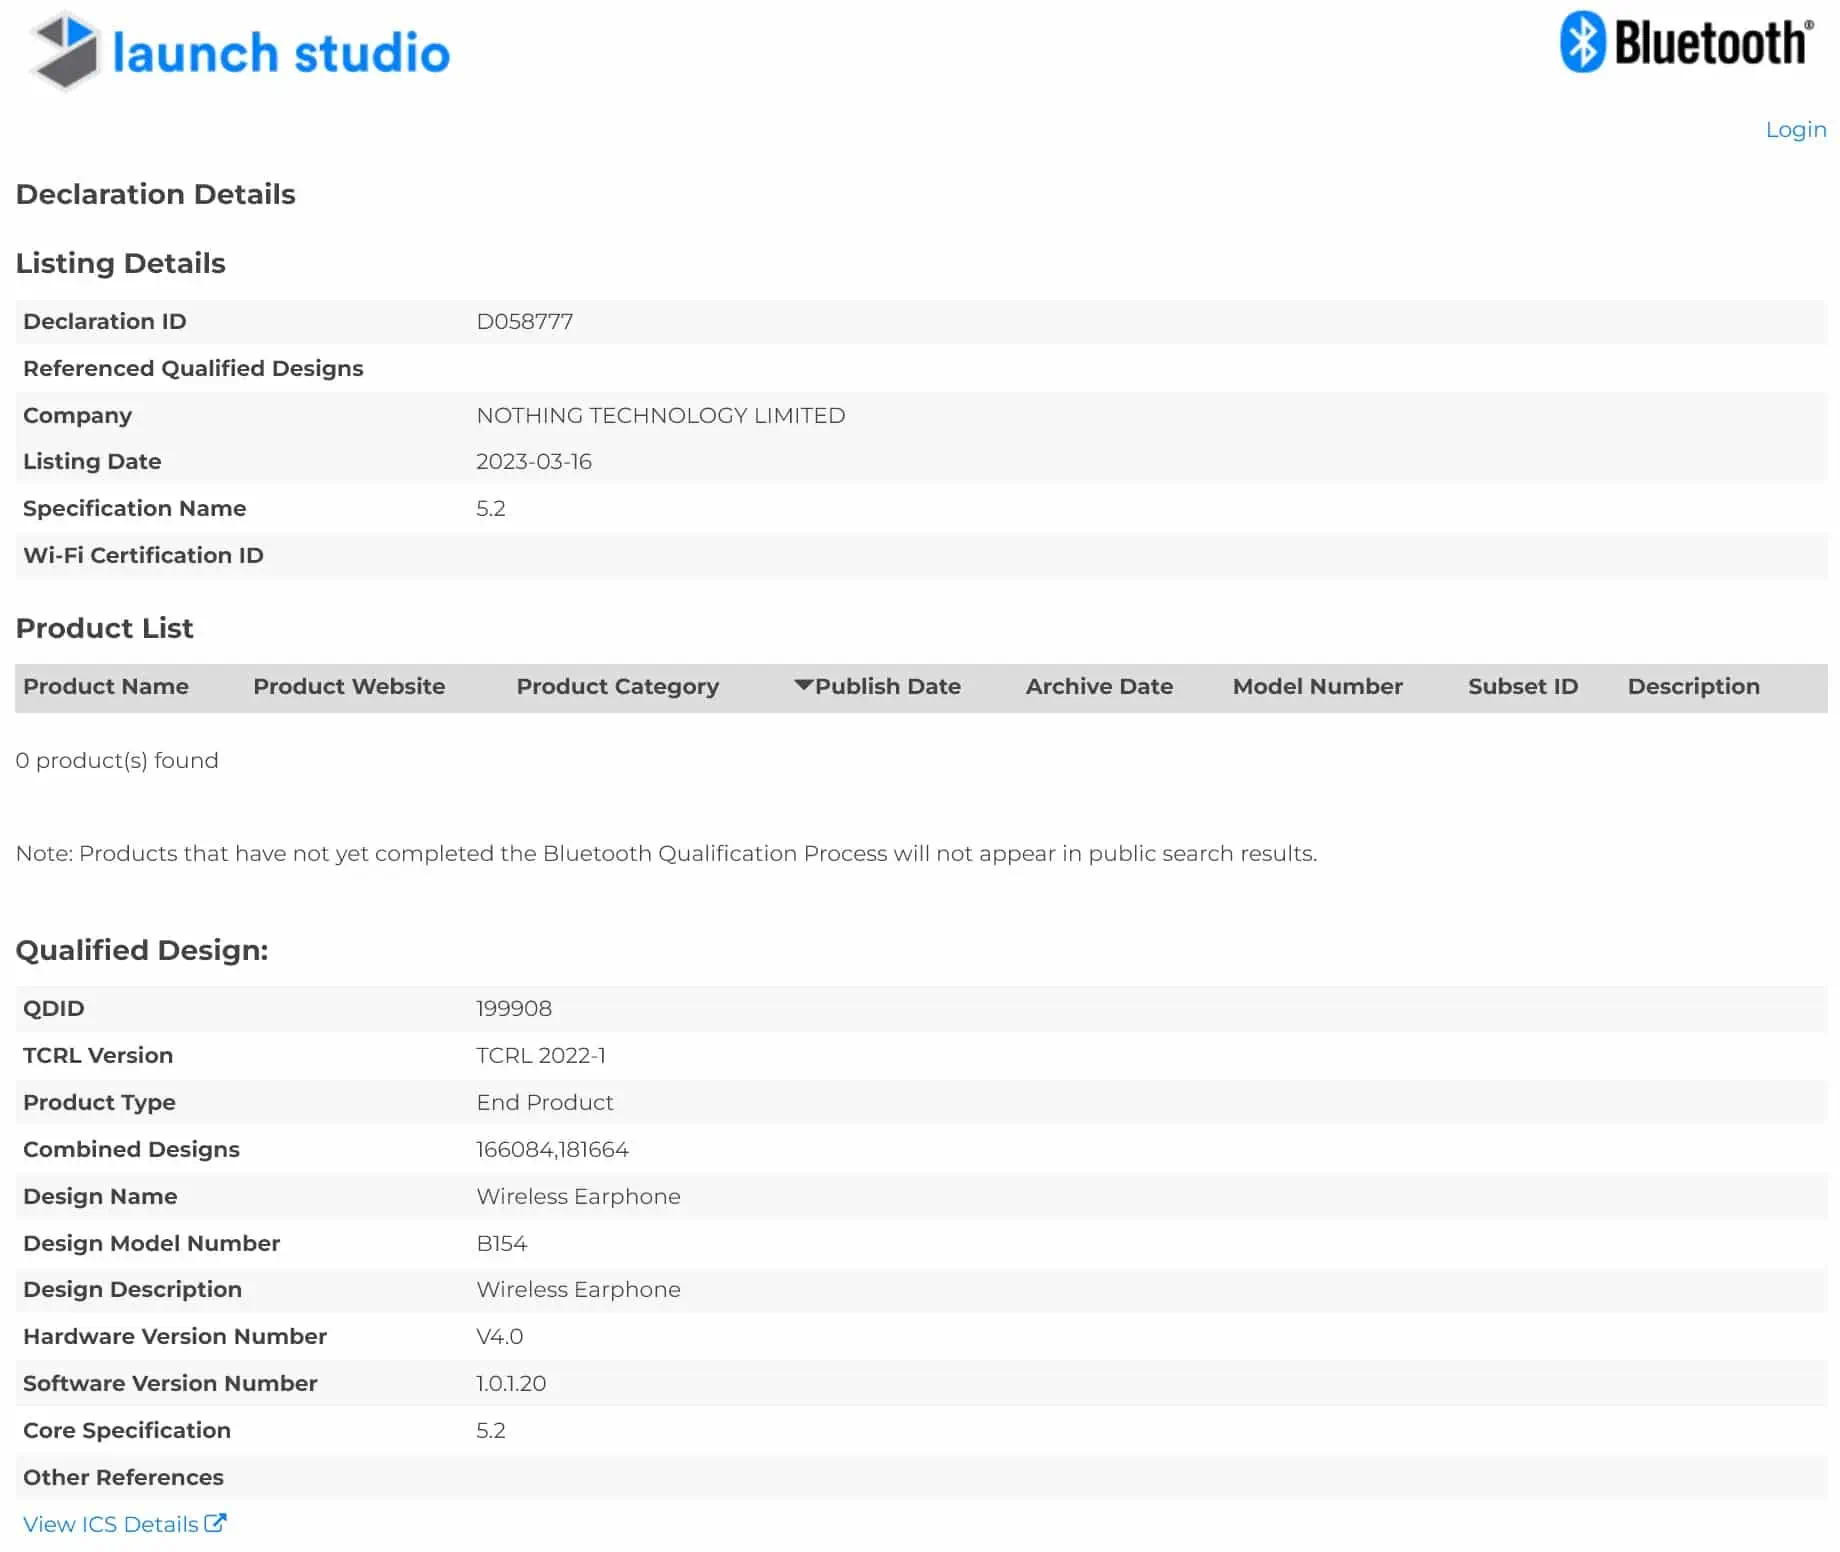Screen dimensions: 1840x1552
Task: Select the QDID value 199908
Action: 513,1008
